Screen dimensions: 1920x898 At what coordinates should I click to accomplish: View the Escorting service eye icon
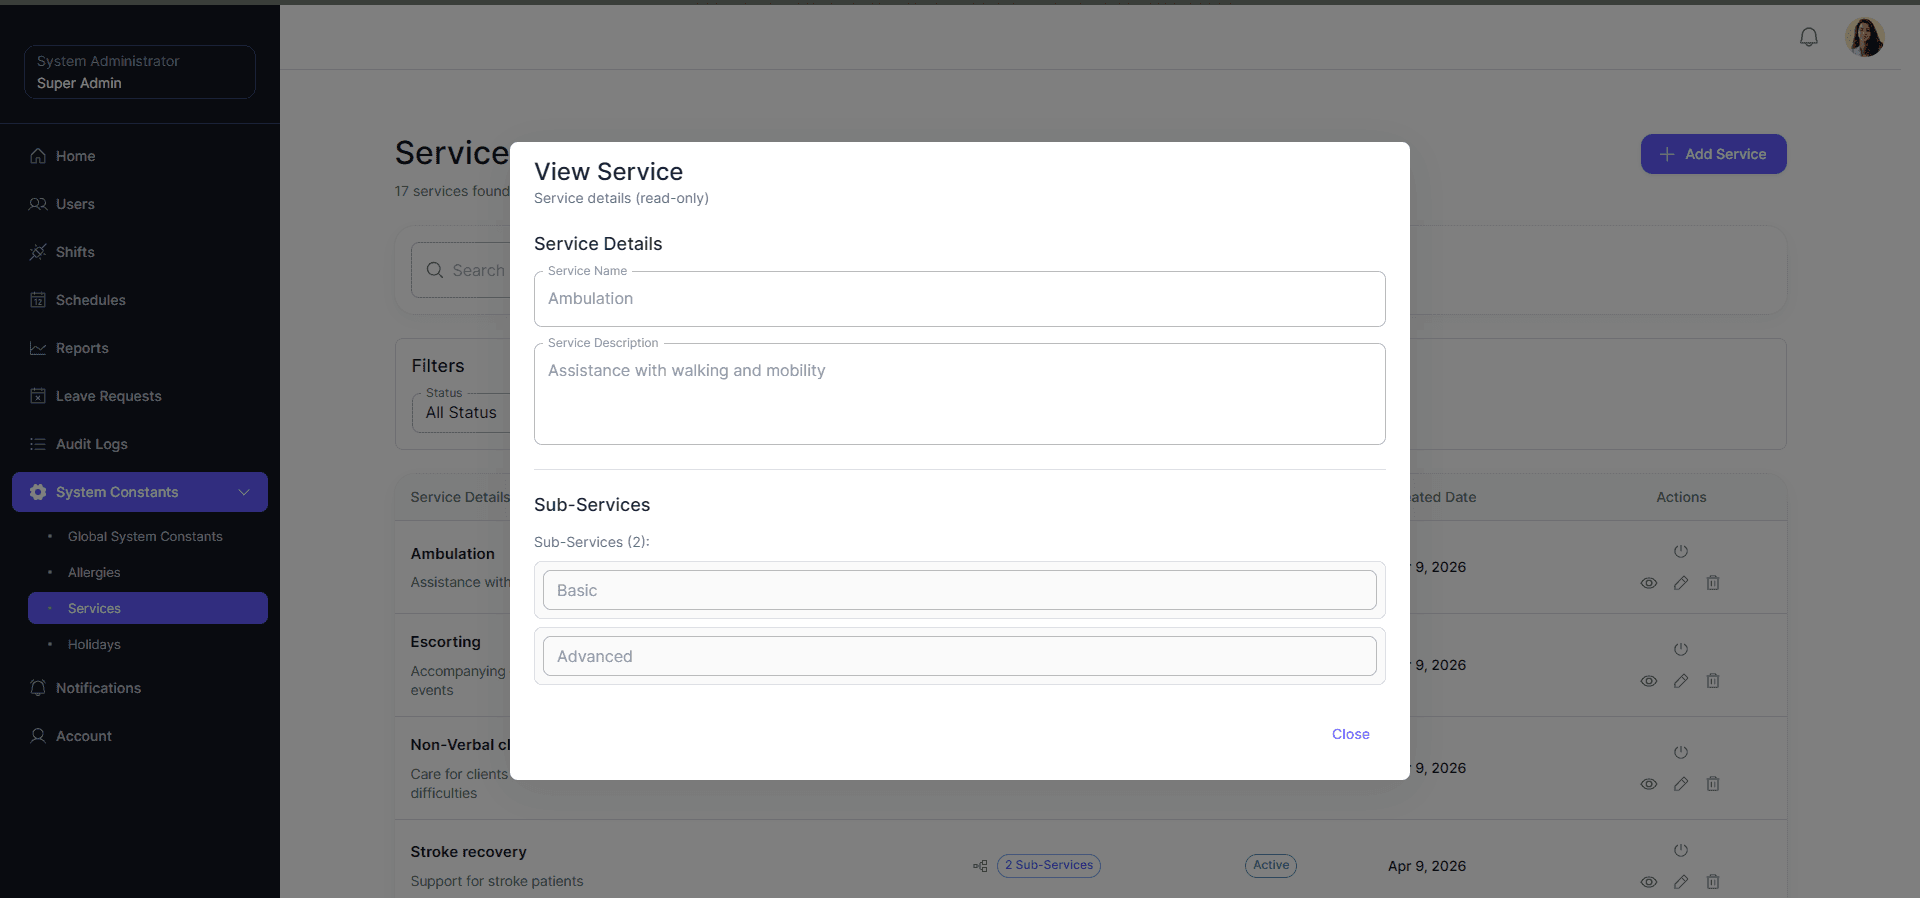coord(1649,681)
